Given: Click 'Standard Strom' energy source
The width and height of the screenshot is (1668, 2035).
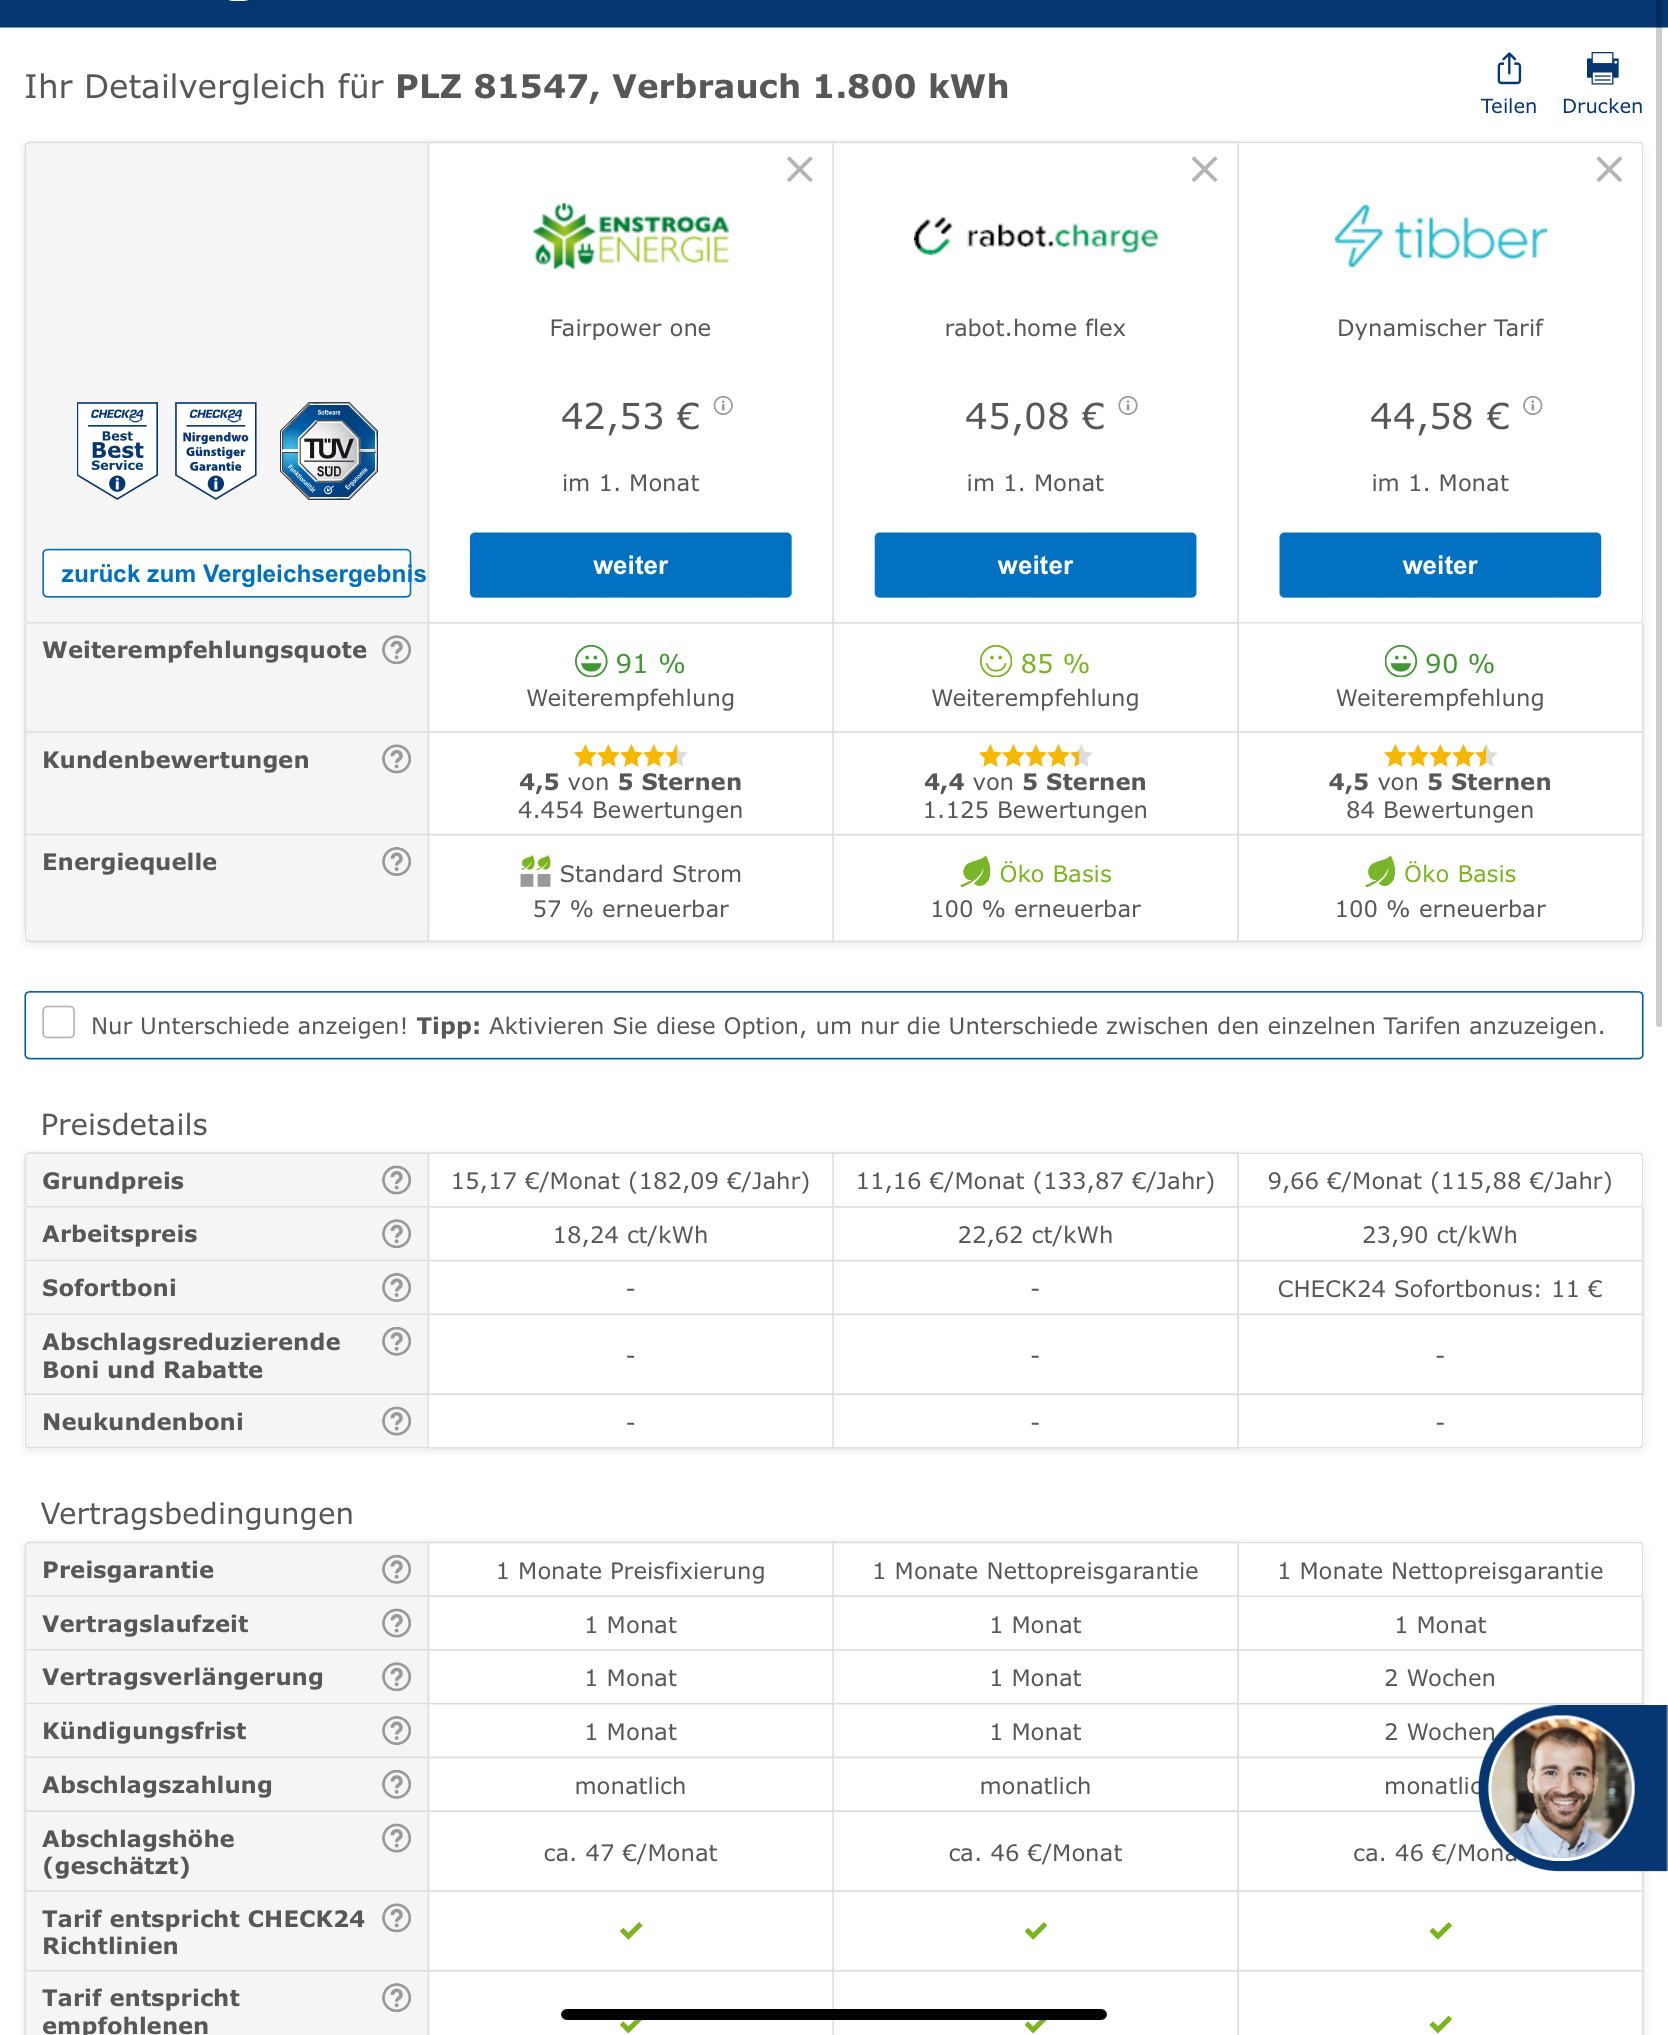Looking at the screenshot, I should 631,873.
